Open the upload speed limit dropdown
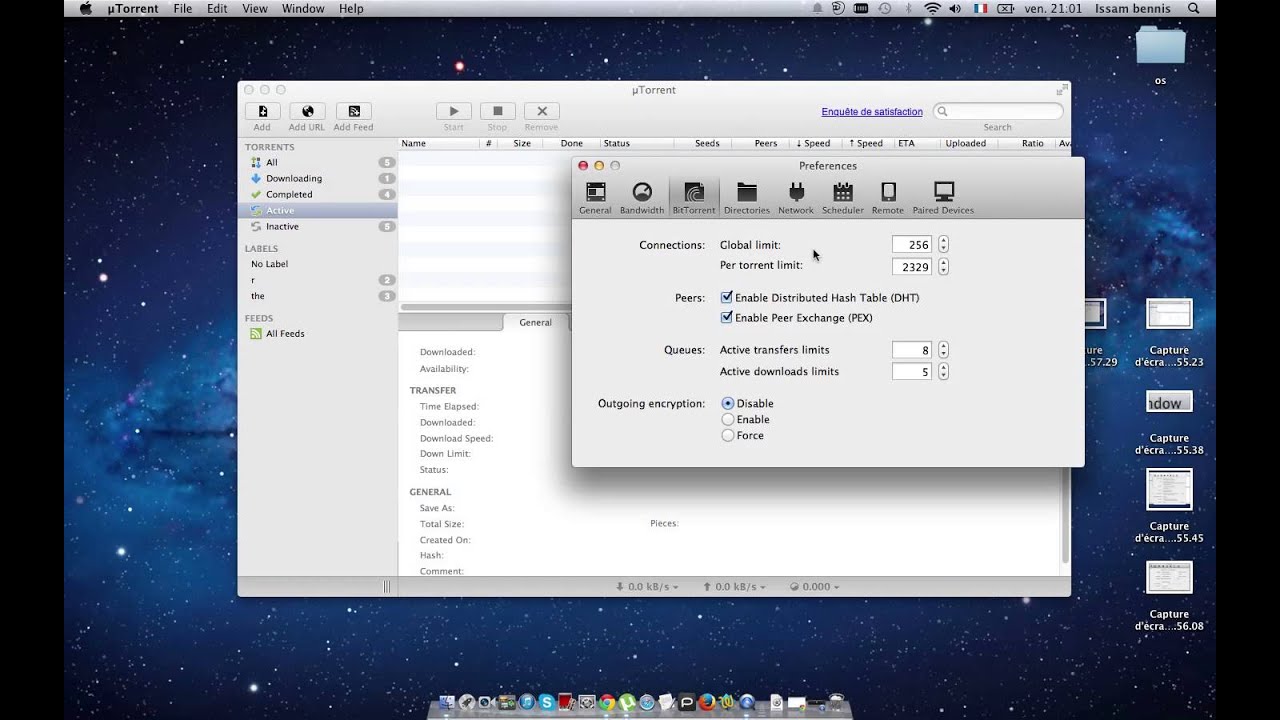Image resolution: width=1280 pixels, height=720 pixels. click(x=735, y=587)
